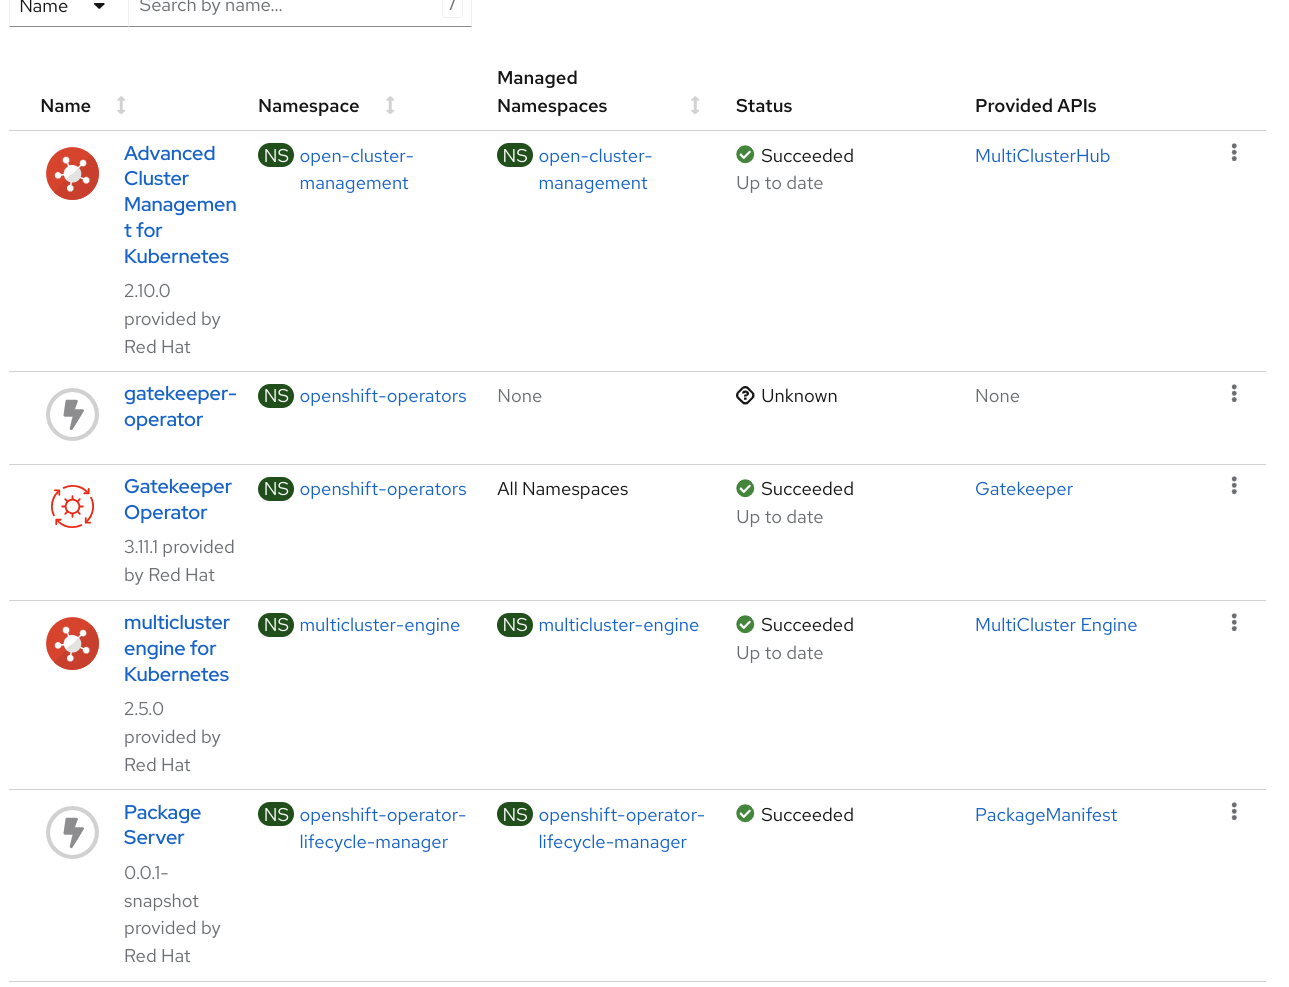Click Advanced Cluster Management operator logo icon
Viewport: 1289px width, 987px height.
72,174
